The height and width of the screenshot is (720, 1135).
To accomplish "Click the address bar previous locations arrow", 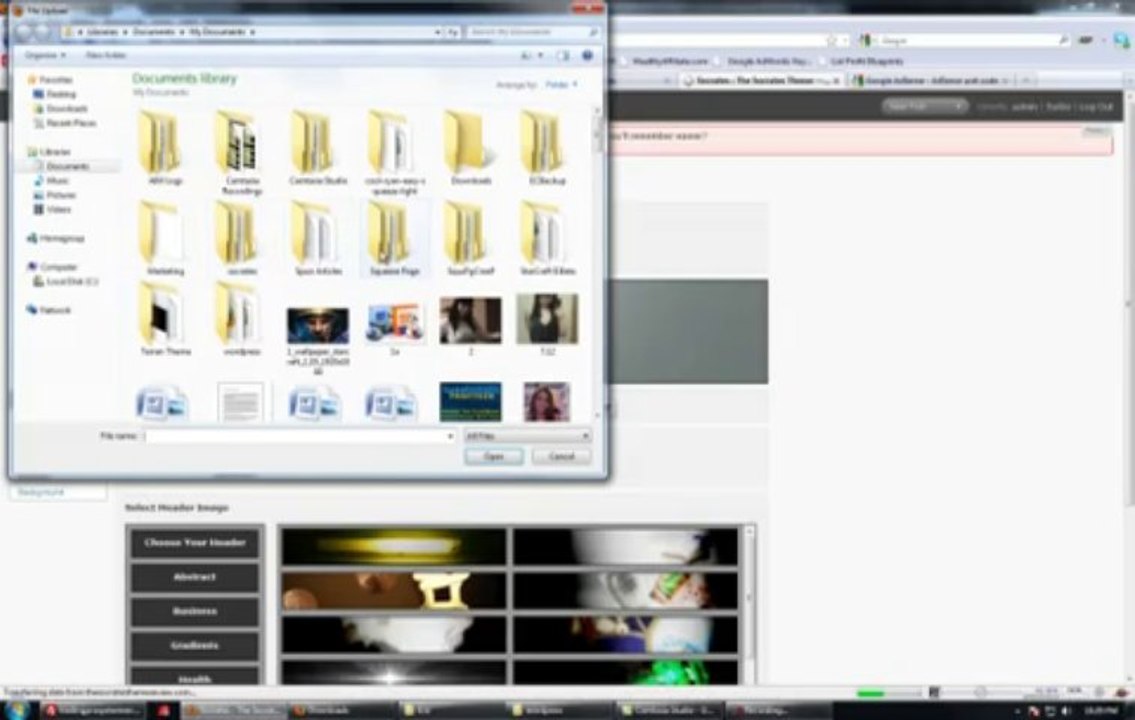I will tap(437, 32).
